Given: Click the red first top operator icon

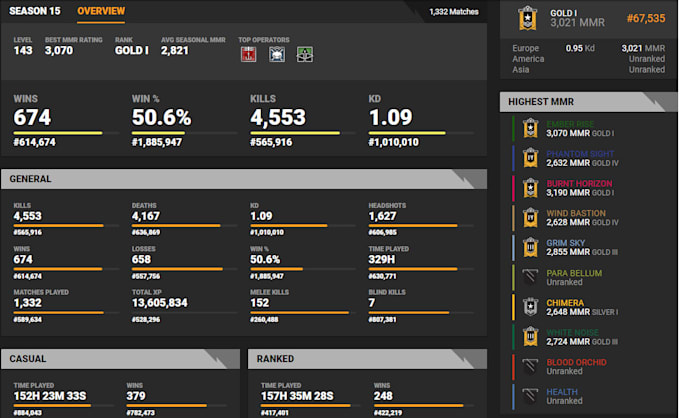Looking at the screenshot, I should (248, 54).
